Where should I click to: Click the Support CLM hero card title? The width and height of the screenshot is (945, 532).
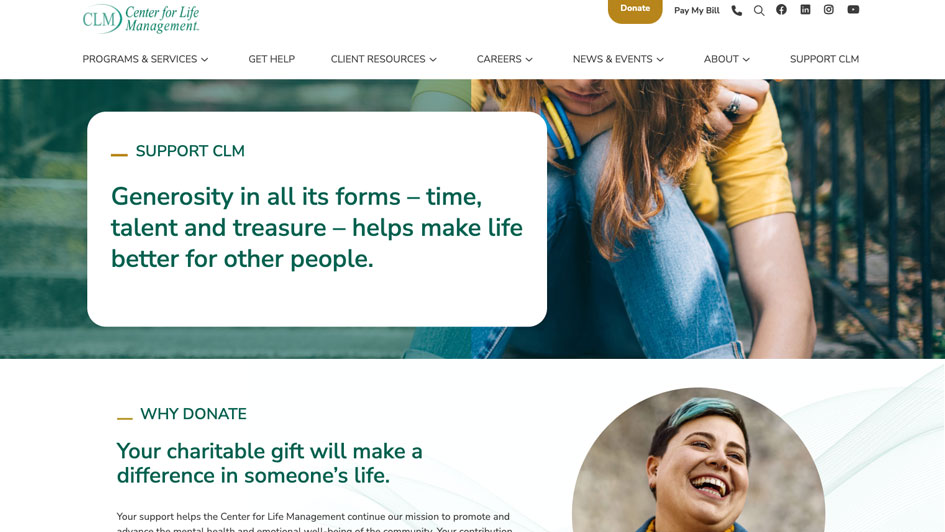[190, 151]
